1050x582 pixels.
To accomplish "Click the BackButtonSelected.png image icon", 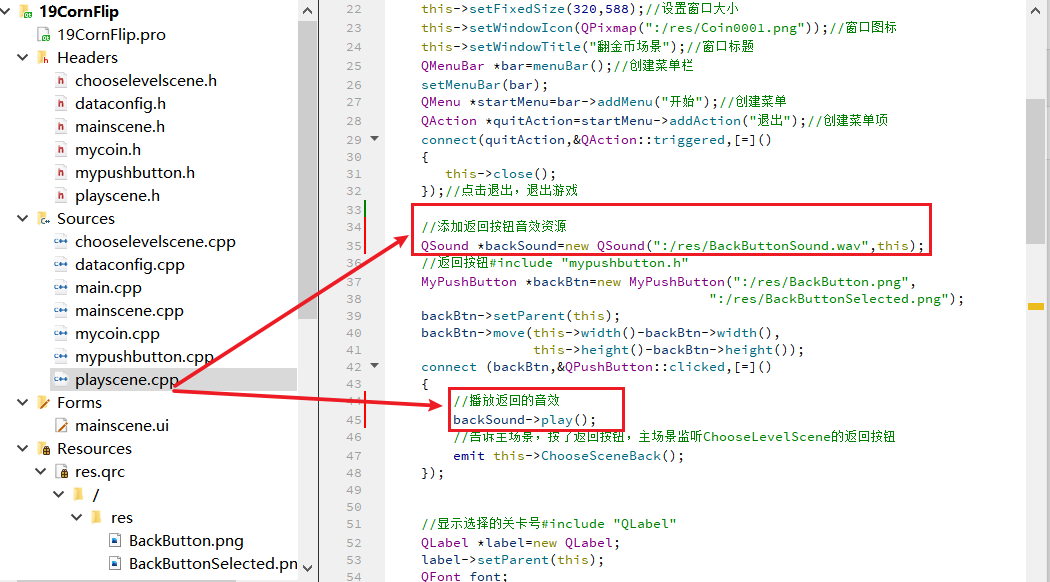I will click(115, 563).
